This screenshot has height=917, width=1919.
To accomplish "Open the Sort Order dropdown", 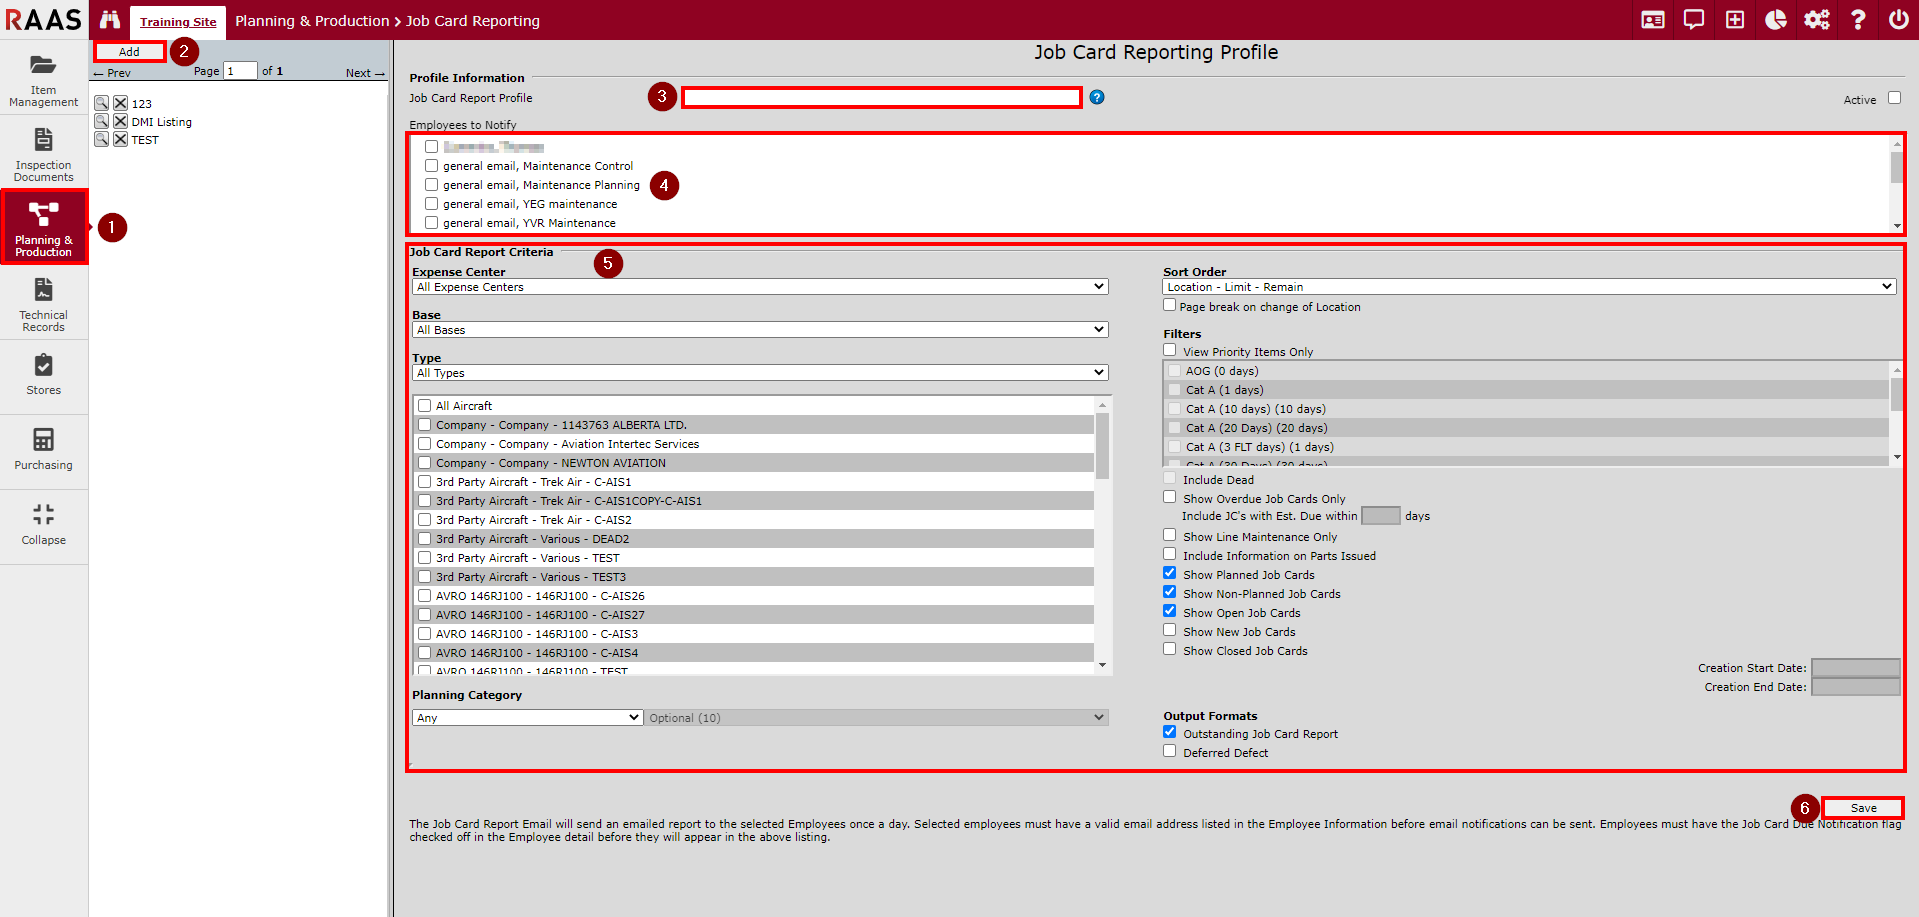I will click(x=1529, y=287).
